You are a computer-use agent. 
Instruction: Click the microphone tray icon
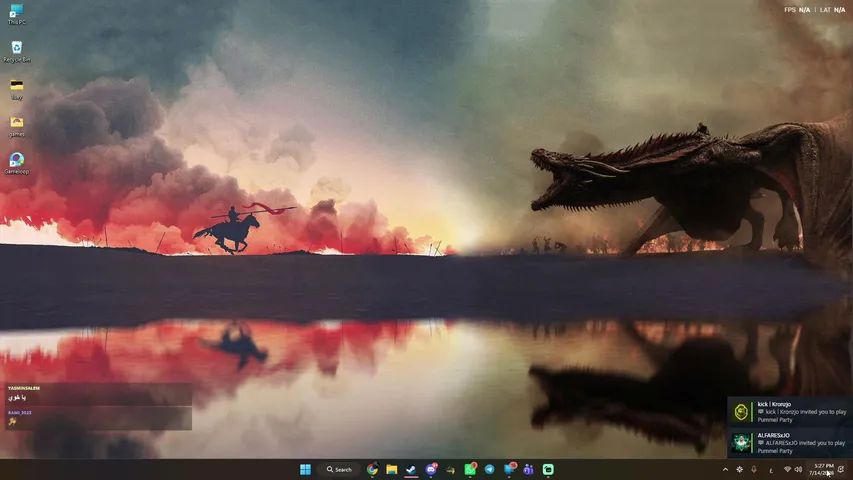point(754,469)
